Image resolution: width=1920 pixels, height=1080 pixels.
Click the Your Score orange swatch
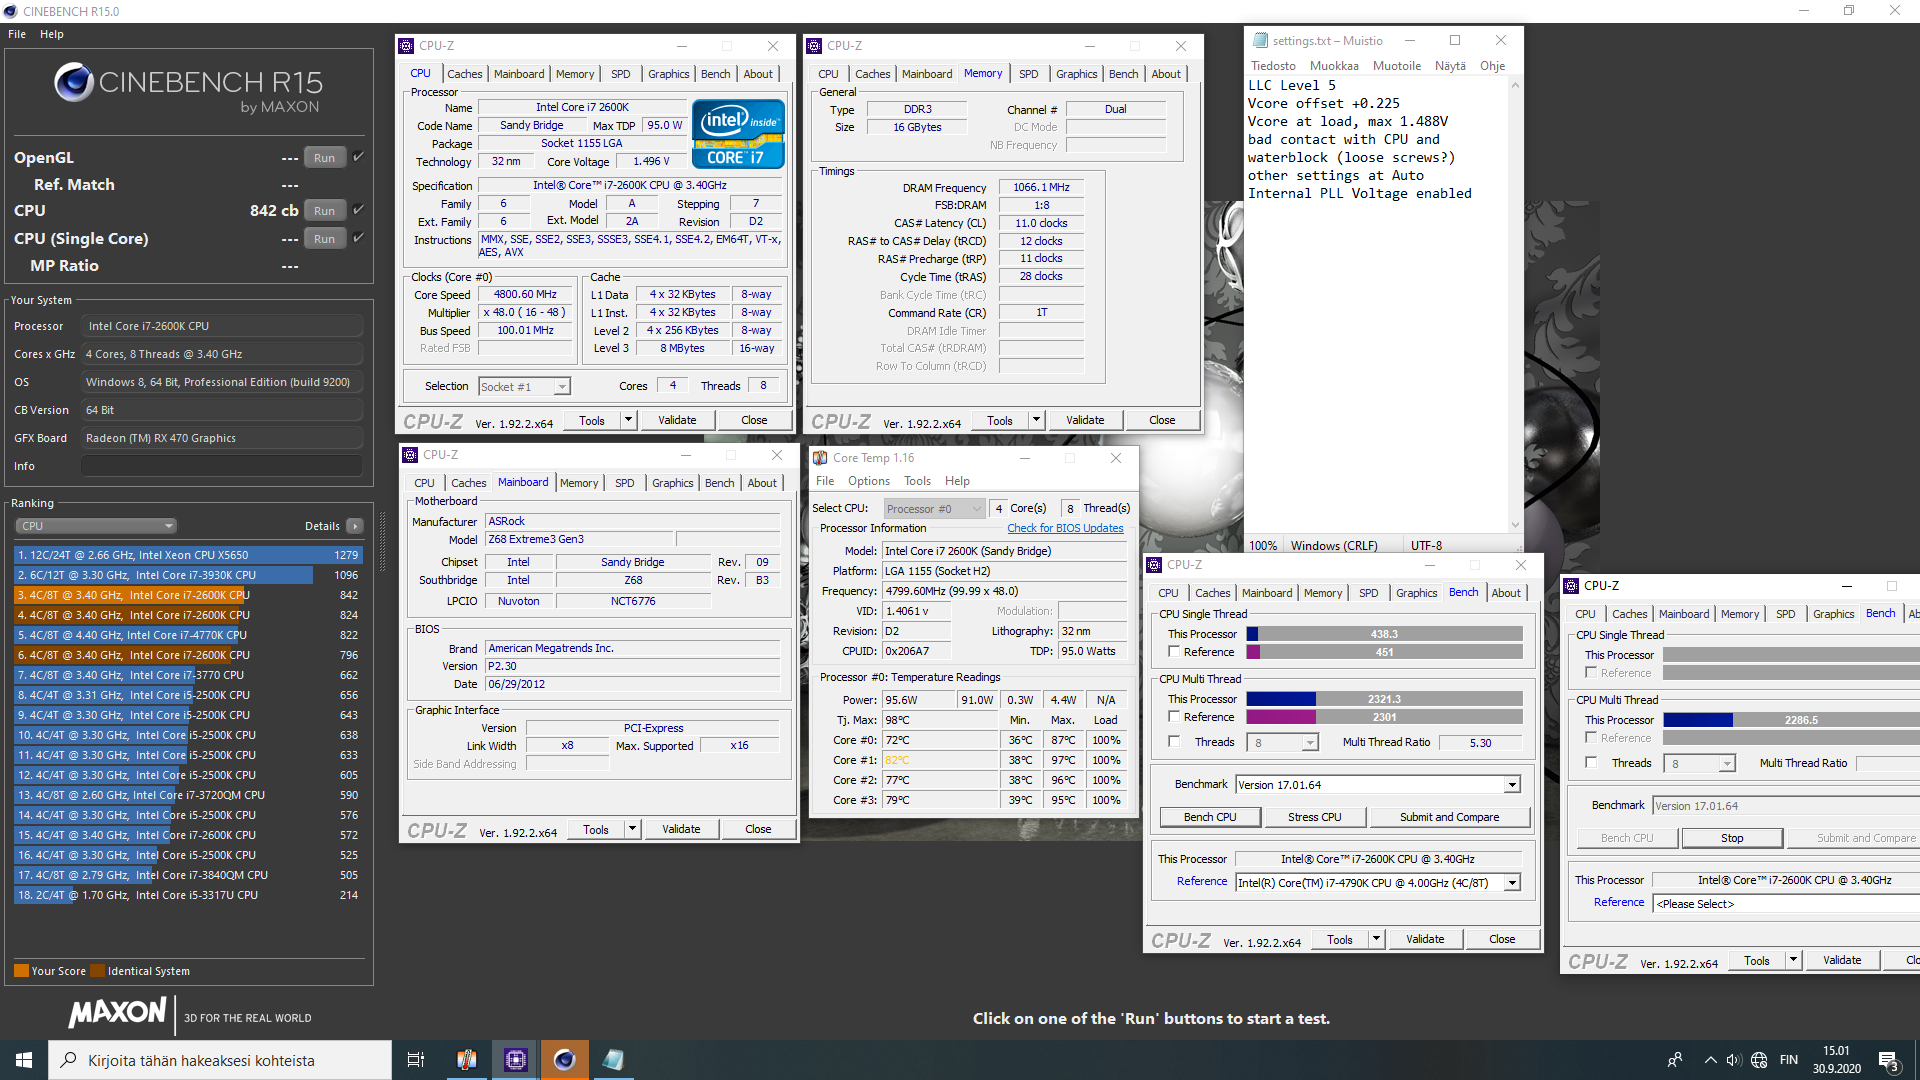coord(21,971)
